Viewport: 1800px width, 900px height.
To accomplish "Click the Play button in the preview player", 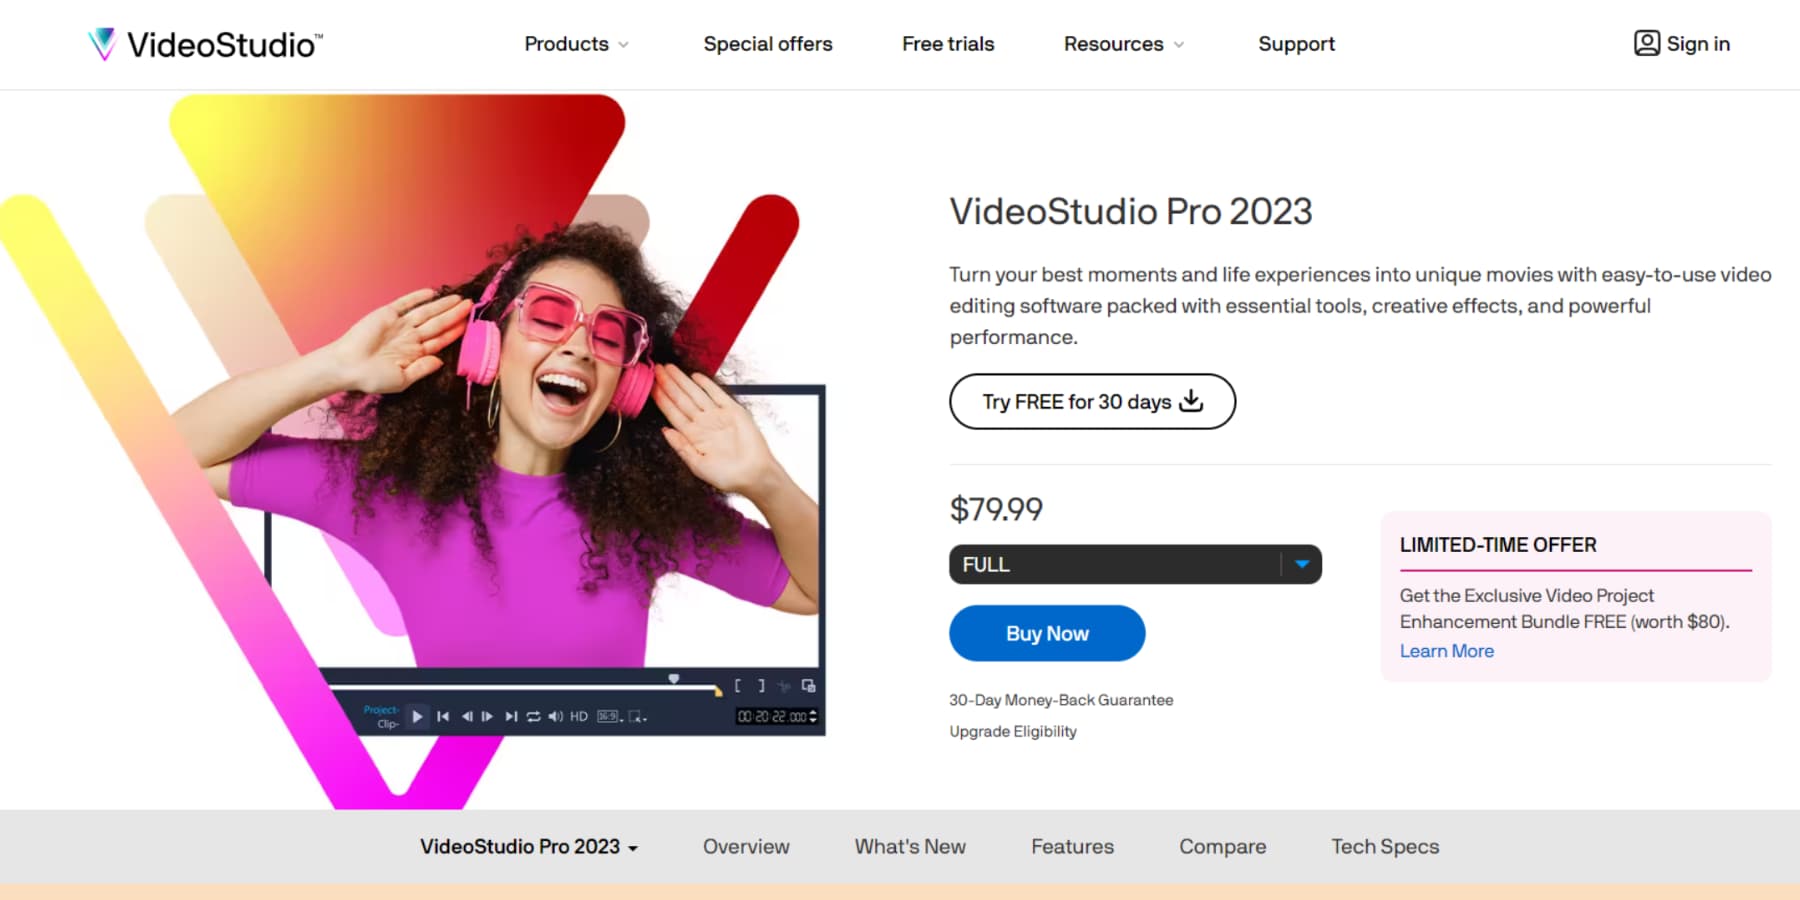I will (x=417, y=716).
